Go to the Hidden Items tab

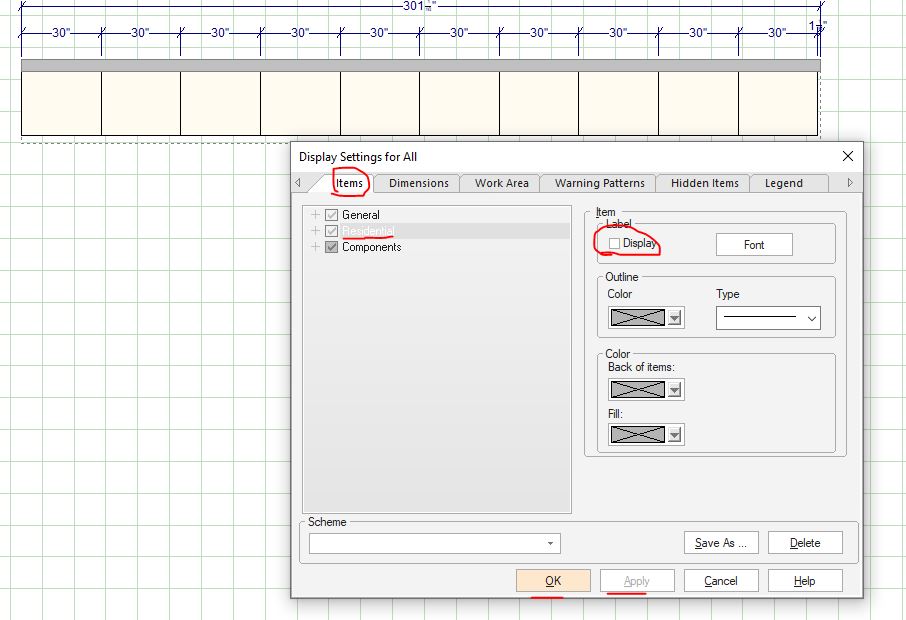(x=704, y=183)
